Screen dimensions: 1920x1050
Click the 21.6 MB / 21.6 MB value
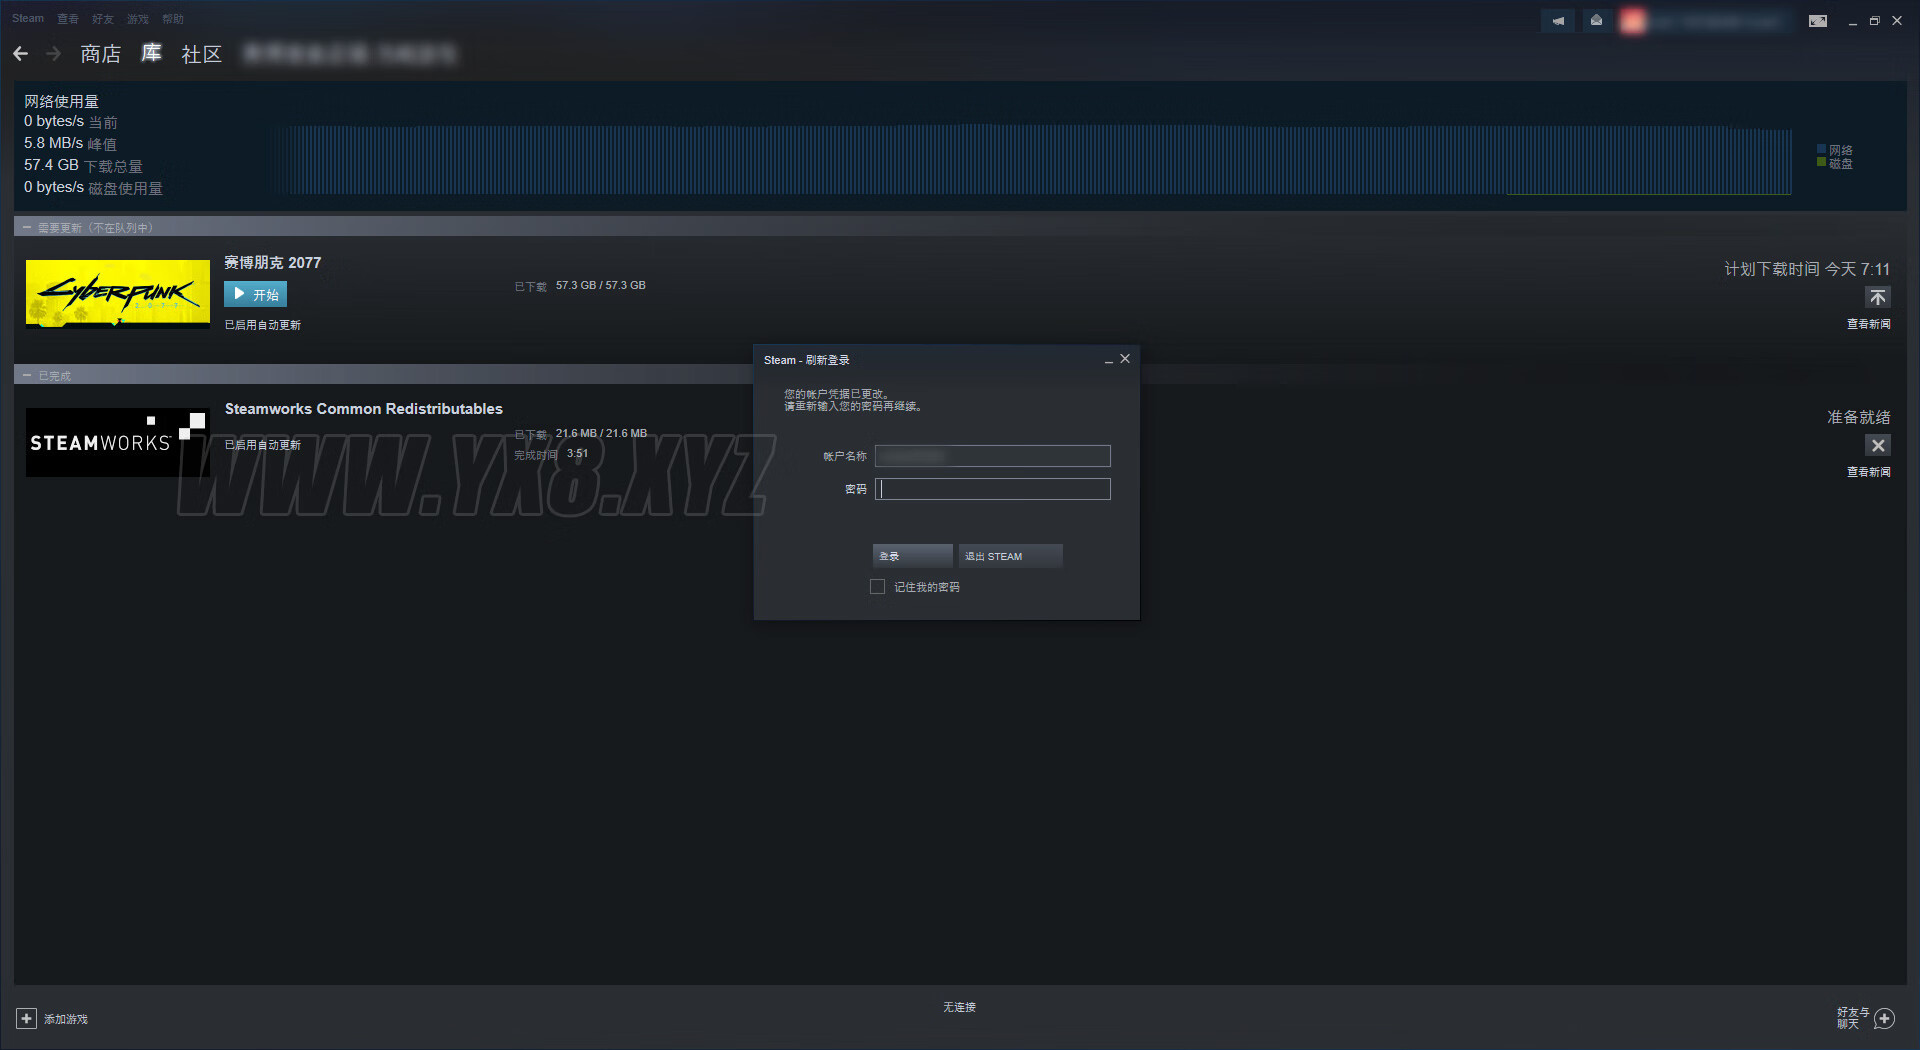(601, 433)
